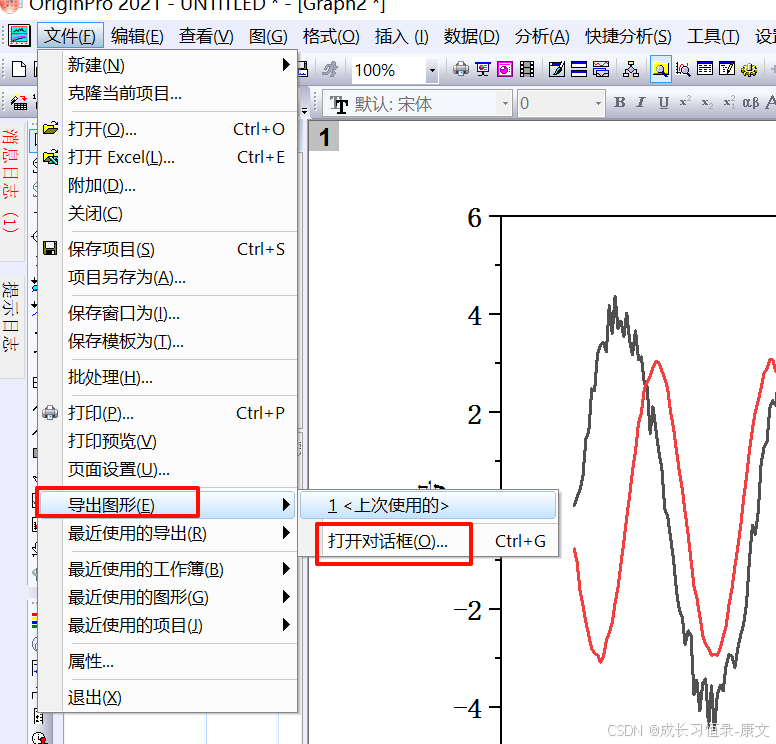
Task: Open the 图(G) menu
Action: point(268,36)
